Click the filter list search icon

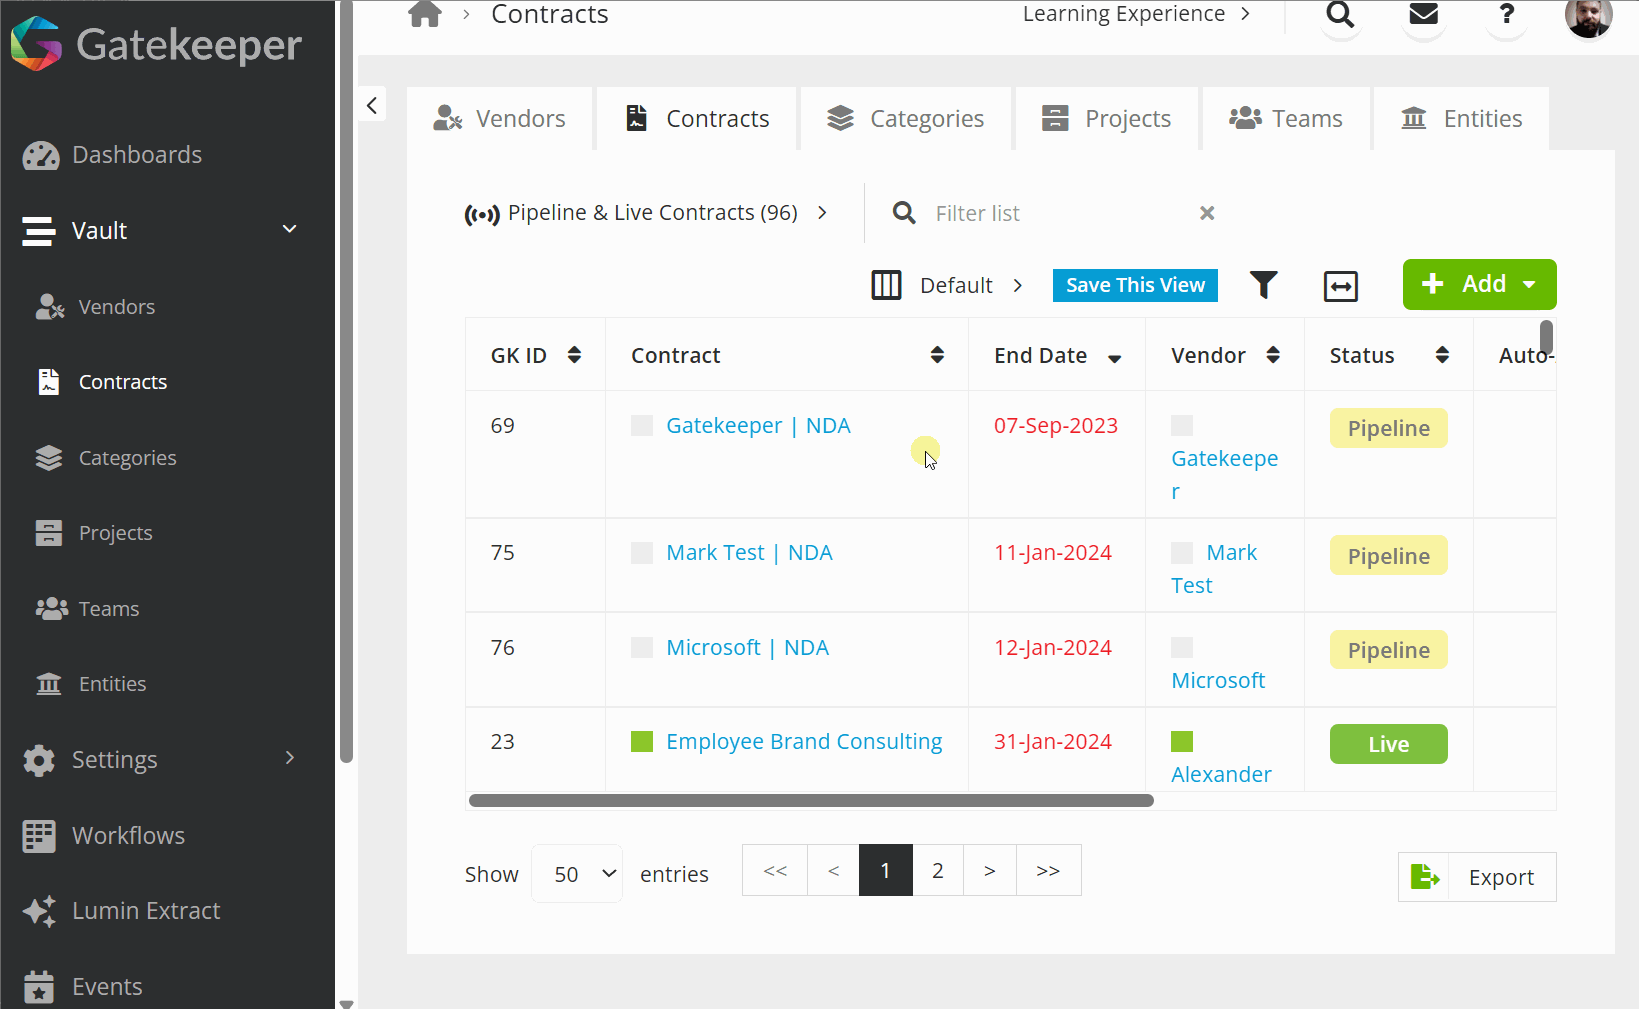coord(904,213)
